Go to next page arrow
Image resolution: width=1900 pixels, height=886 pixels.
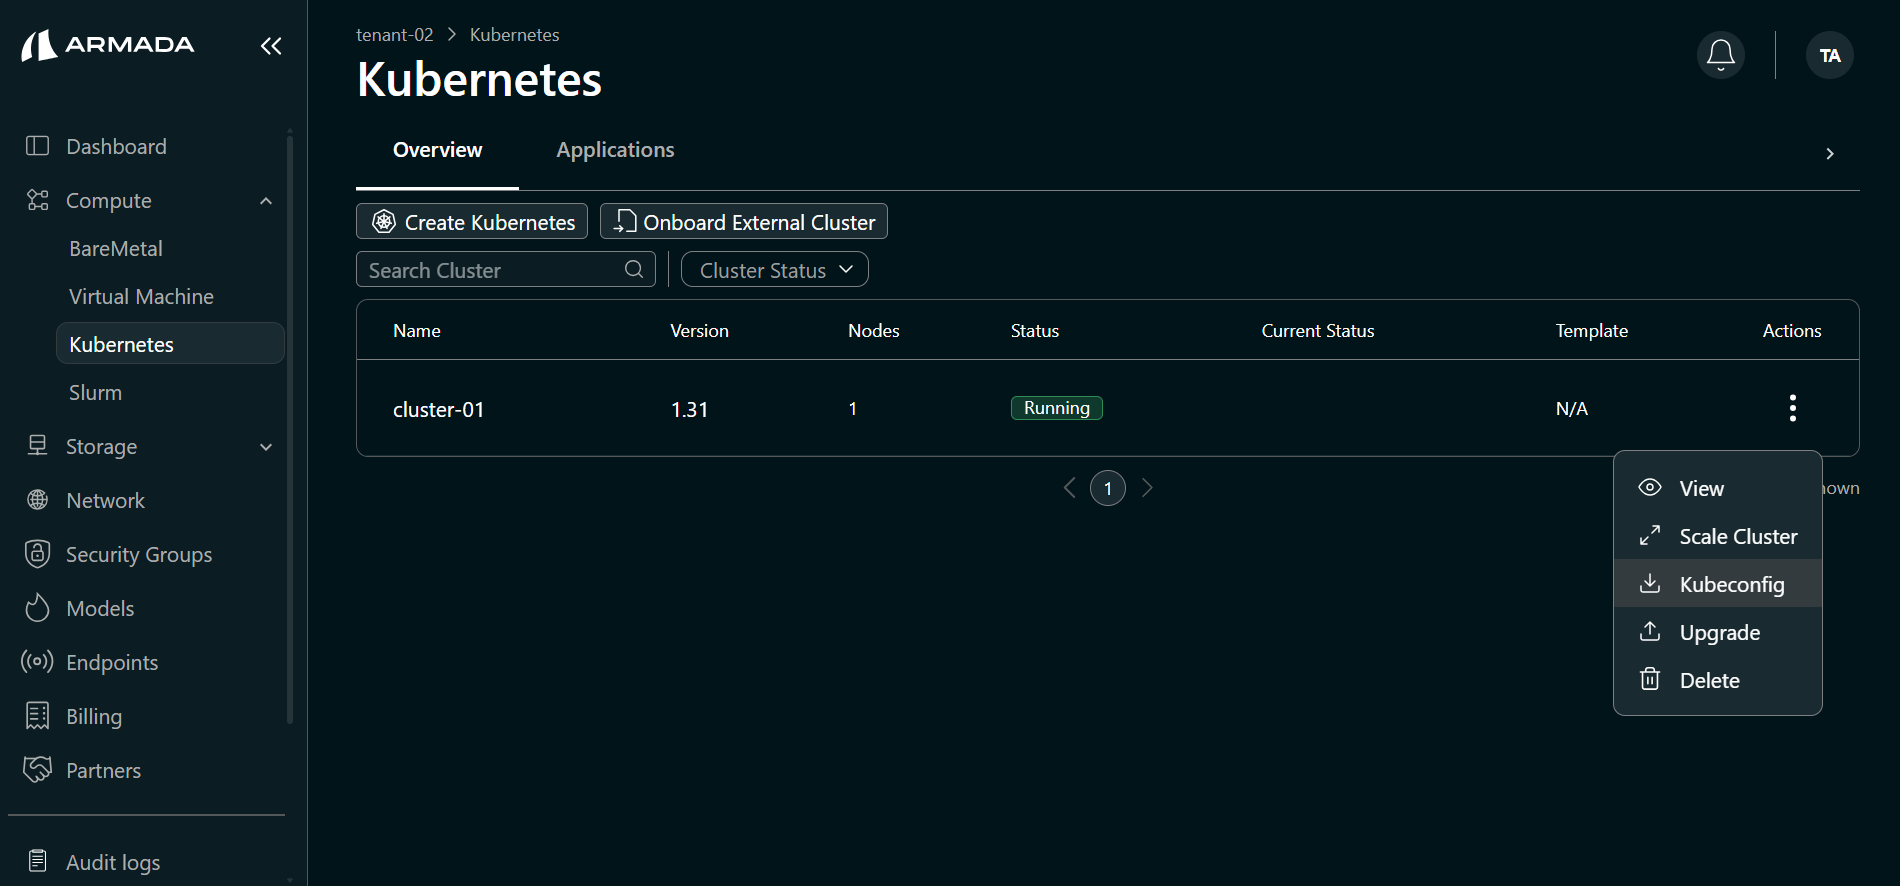click(x=1147, y=488)
